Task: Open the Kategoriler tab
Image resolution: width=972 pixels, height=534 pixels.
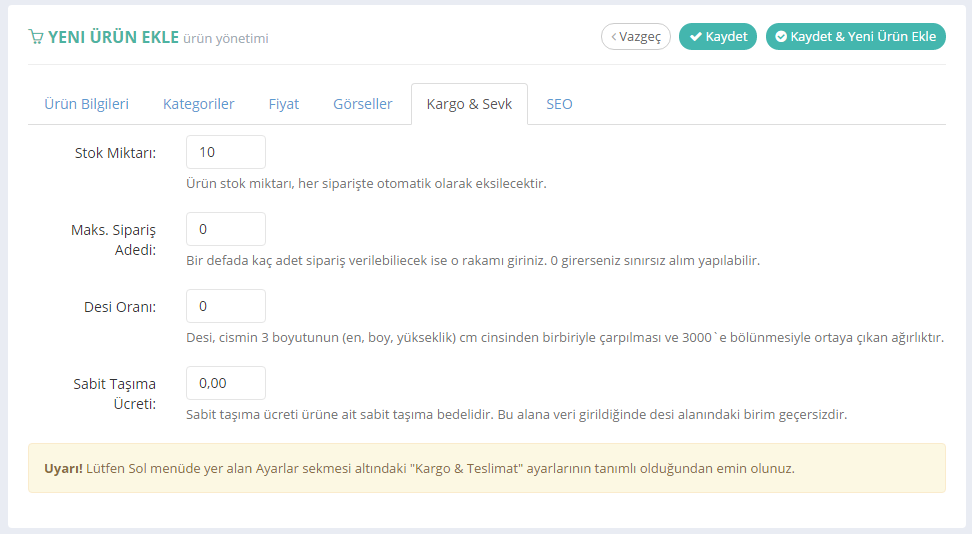Action: (199, 104)
